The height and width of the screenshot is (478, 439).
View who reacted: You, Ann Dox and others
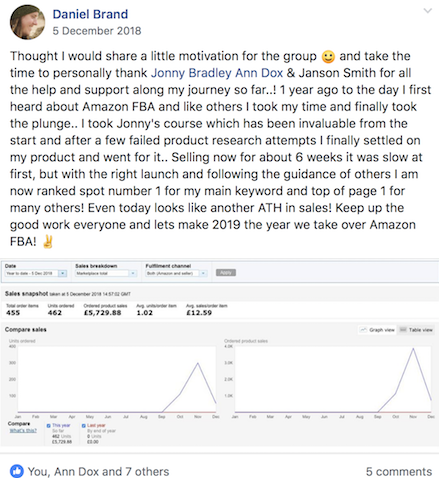coord(98,472)
